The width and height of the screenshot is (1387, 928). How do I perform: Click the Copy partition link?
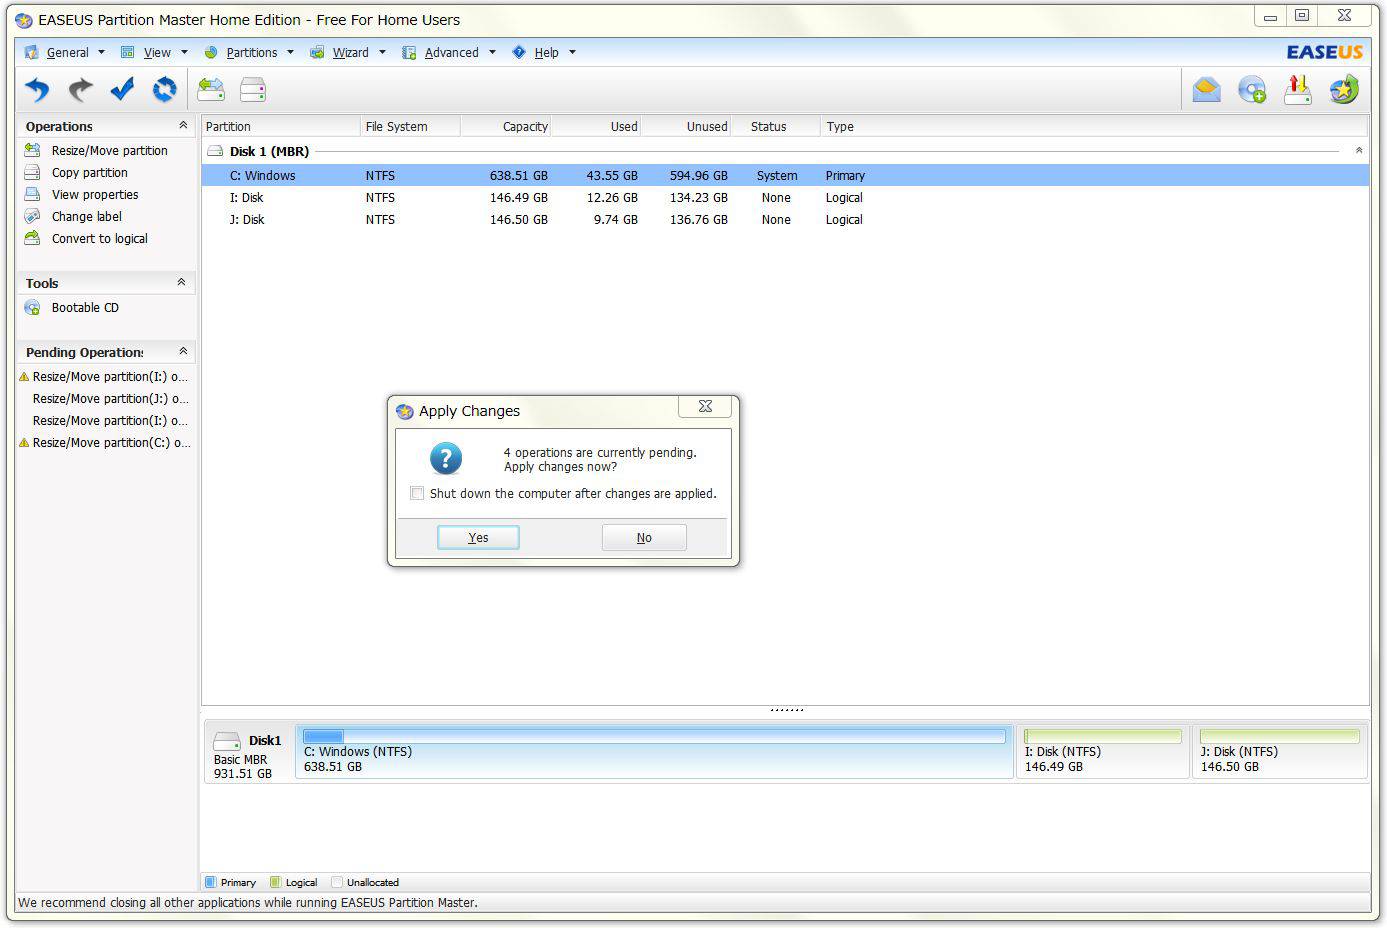pyautogui.click(x=90, y=172)
